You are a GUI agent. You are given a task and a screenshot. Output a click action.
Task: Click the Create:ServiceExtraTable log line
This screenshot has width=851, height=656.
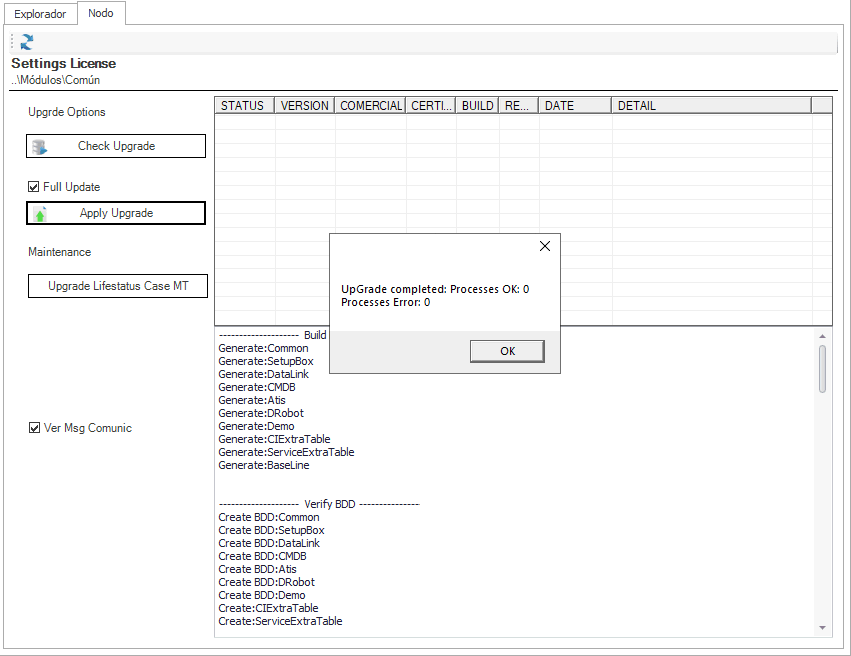281,622
